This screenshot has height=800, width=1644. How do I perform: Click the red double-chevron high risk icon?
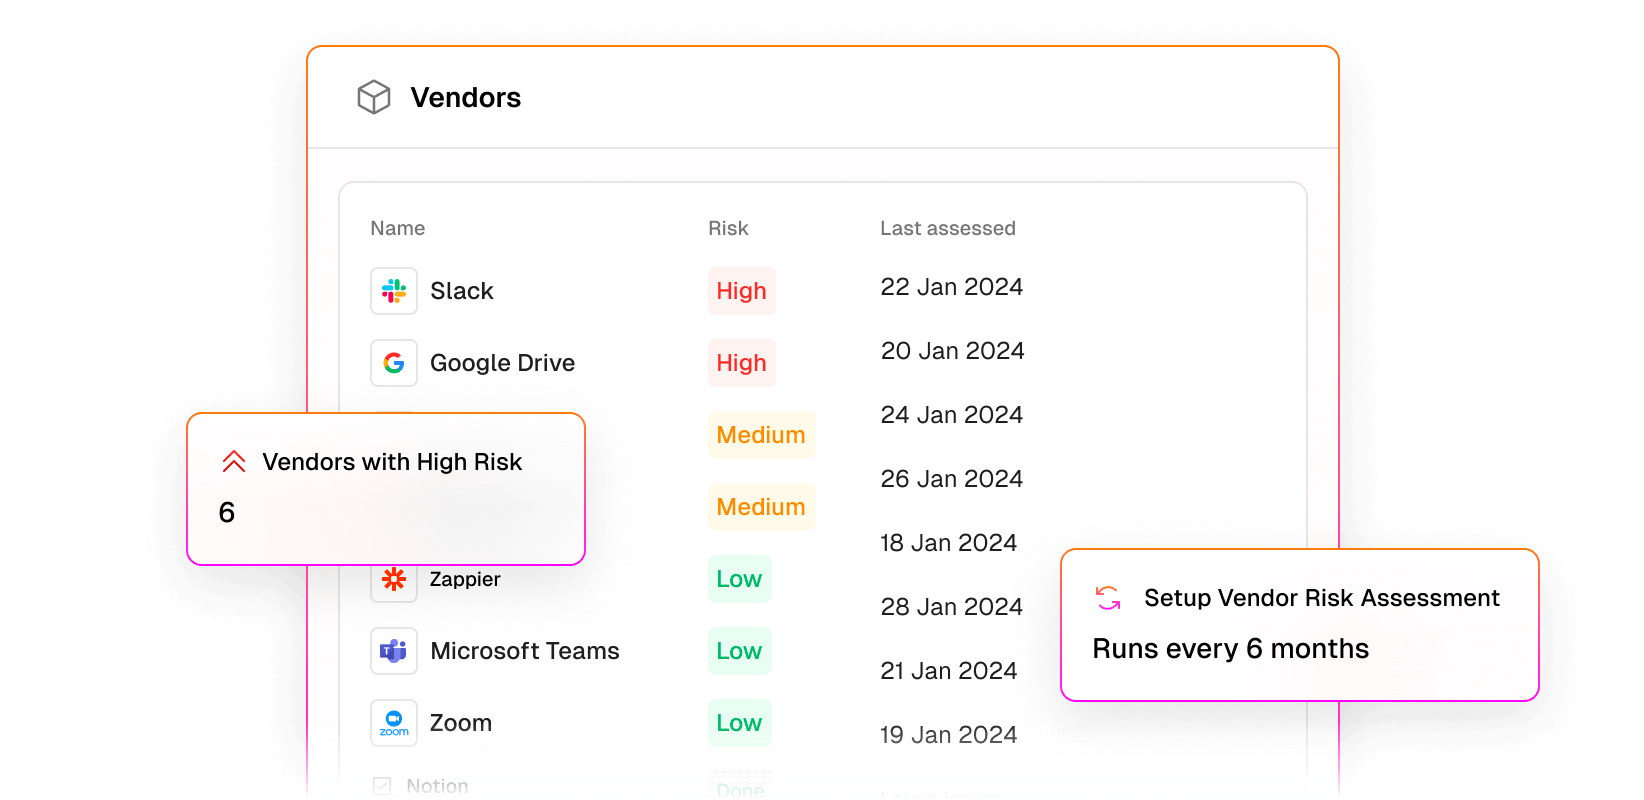(x=234, y=461)
